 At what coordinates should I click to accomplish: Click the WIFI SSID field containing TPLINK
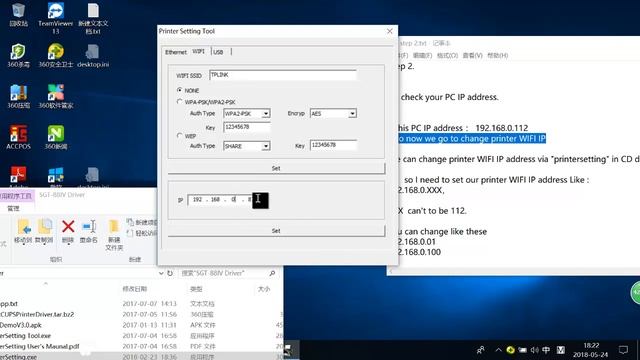coord(283,75)
